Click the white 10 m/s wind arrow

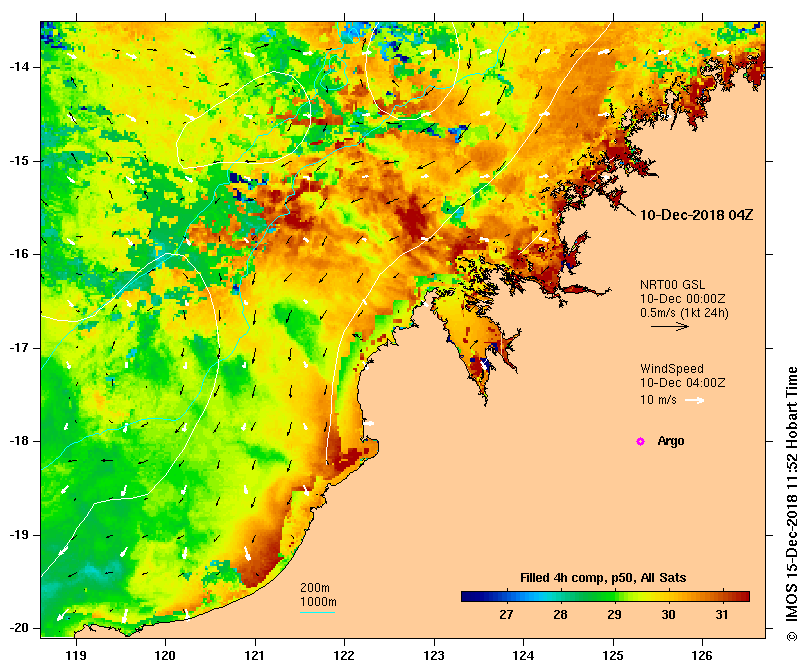pos(695,400)
